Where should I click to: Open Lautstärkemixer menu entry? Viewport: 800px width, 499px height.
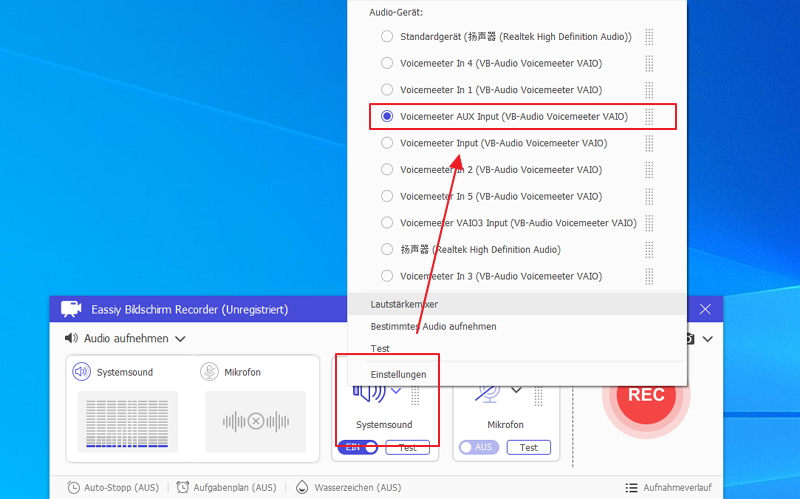[x=517, y=304]
